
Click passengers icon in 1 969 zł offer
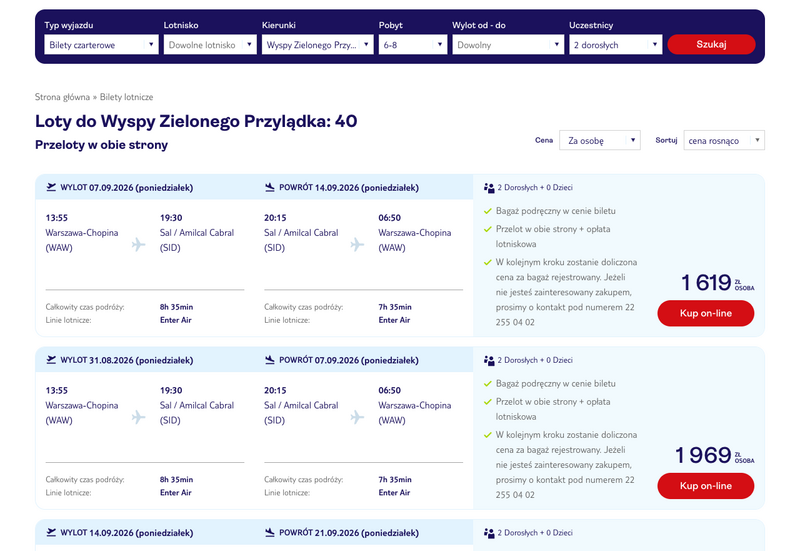click(489, 360)
